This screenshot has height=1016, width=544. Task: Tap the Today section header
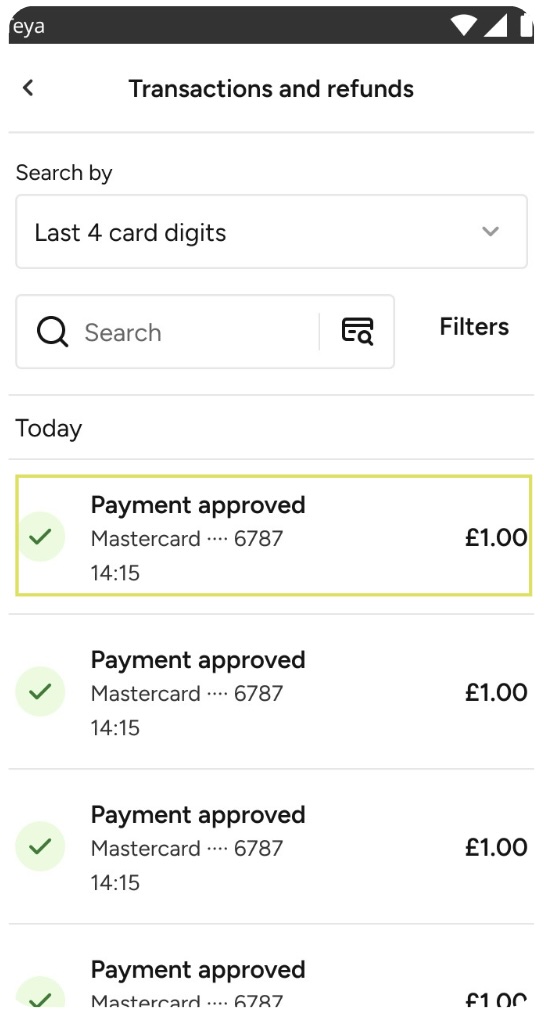49,428
